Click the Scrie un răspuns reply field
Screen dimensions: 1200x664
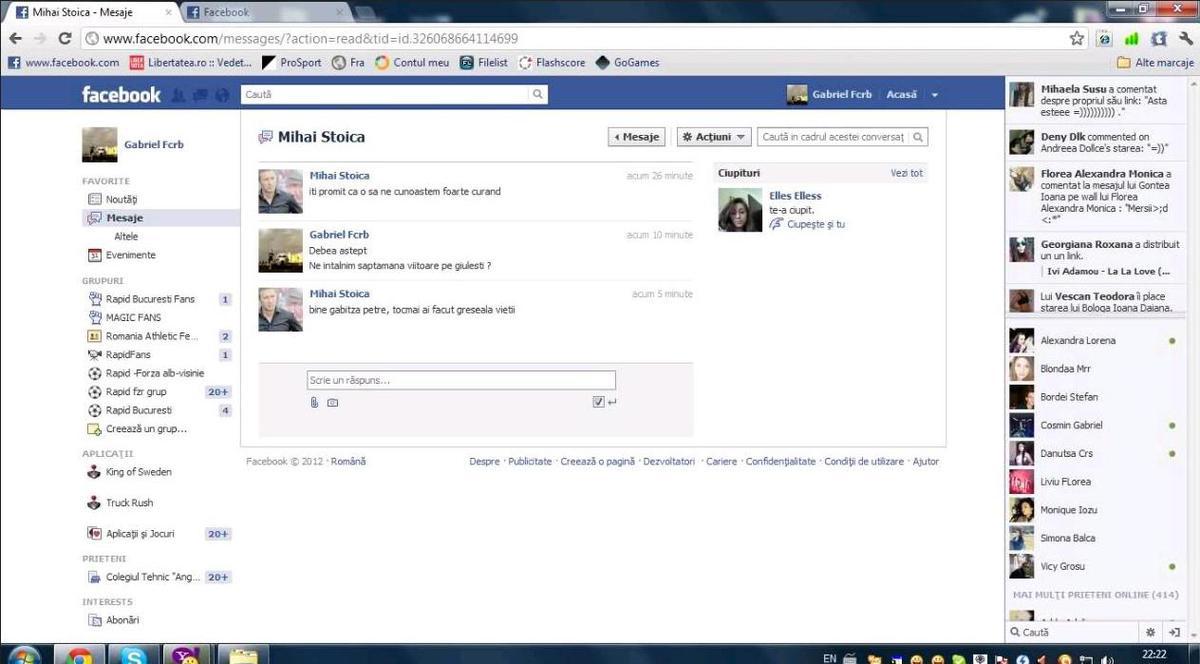click(x=460, y=380)
